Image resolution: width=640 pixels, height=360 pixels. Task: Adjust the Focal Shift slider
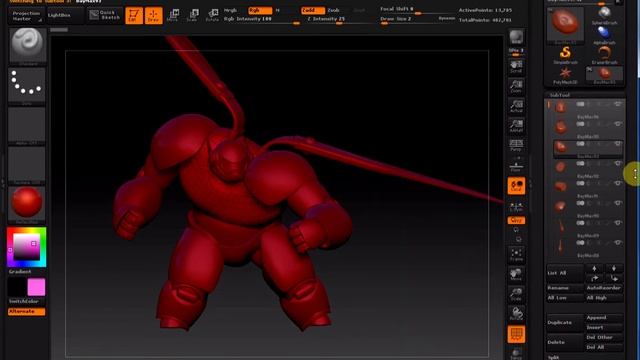(416, 10)
